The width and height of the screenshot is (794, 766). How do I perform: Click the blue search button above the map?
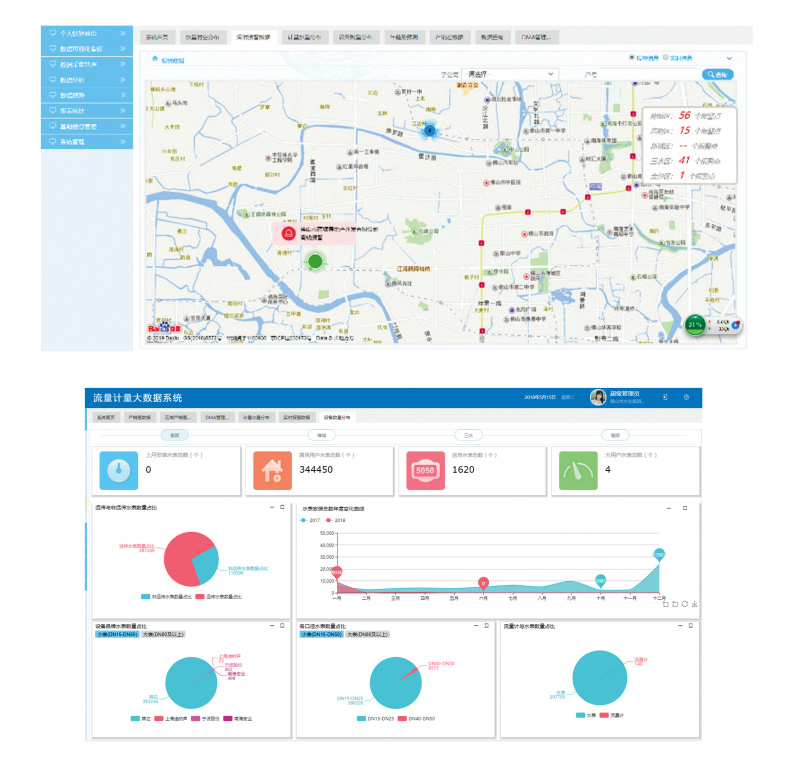click(718, 74)
